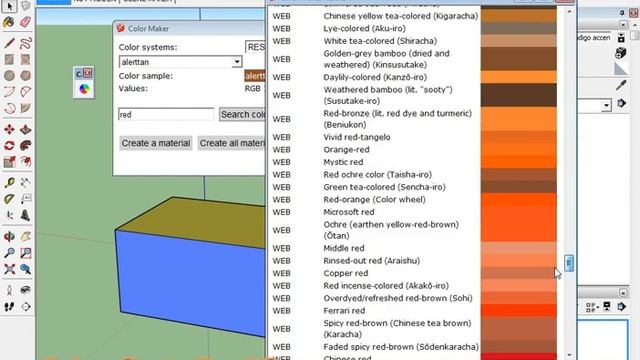Click the color list scroll-down arrow

[x=569, y=355]
